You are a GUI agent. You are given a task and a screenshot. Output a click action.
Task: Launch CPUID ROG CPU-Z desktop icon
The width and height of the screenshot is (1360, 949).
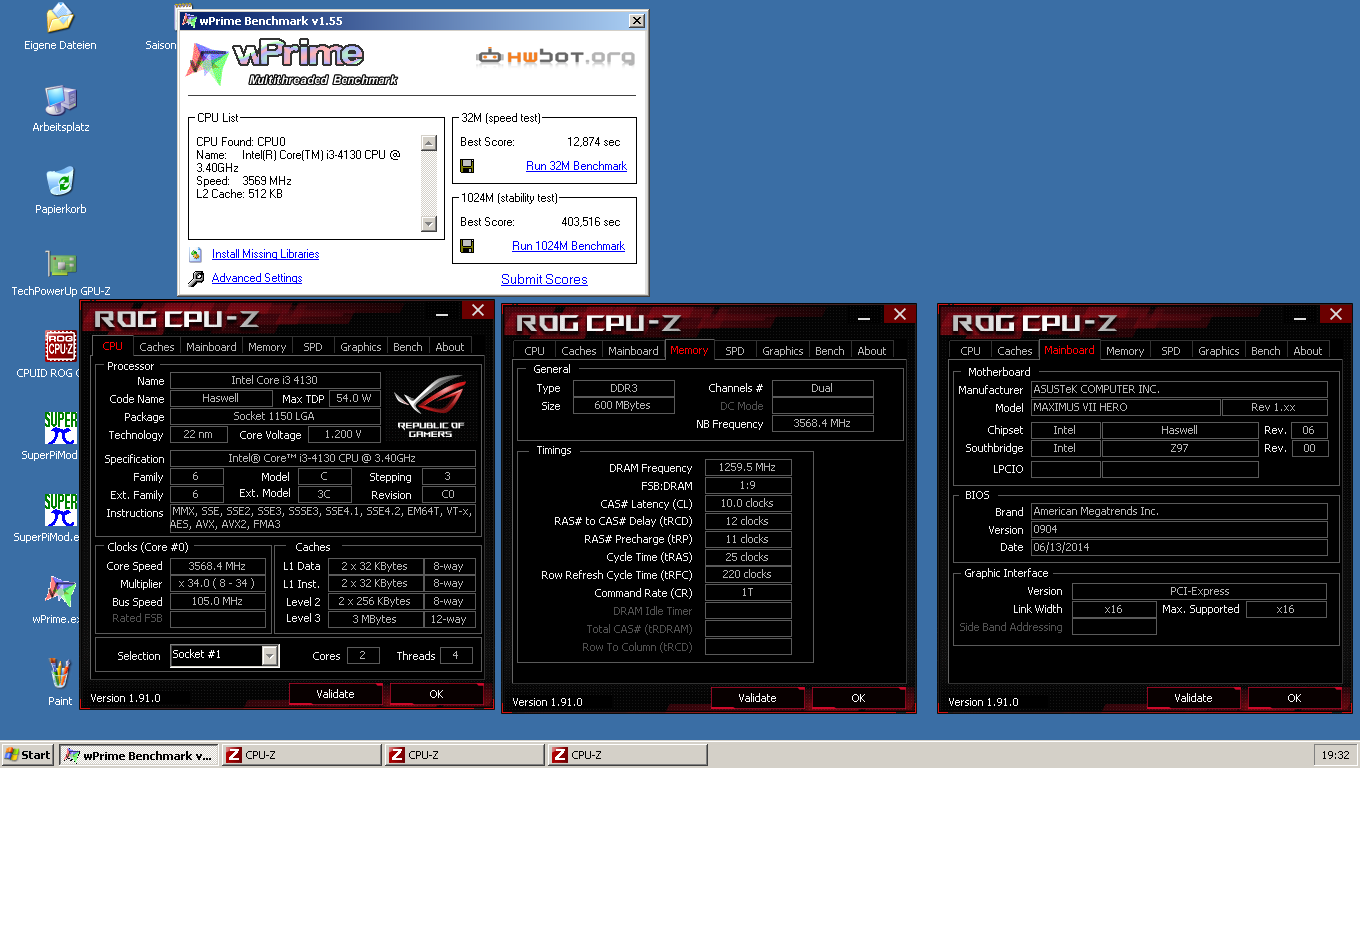60,346
